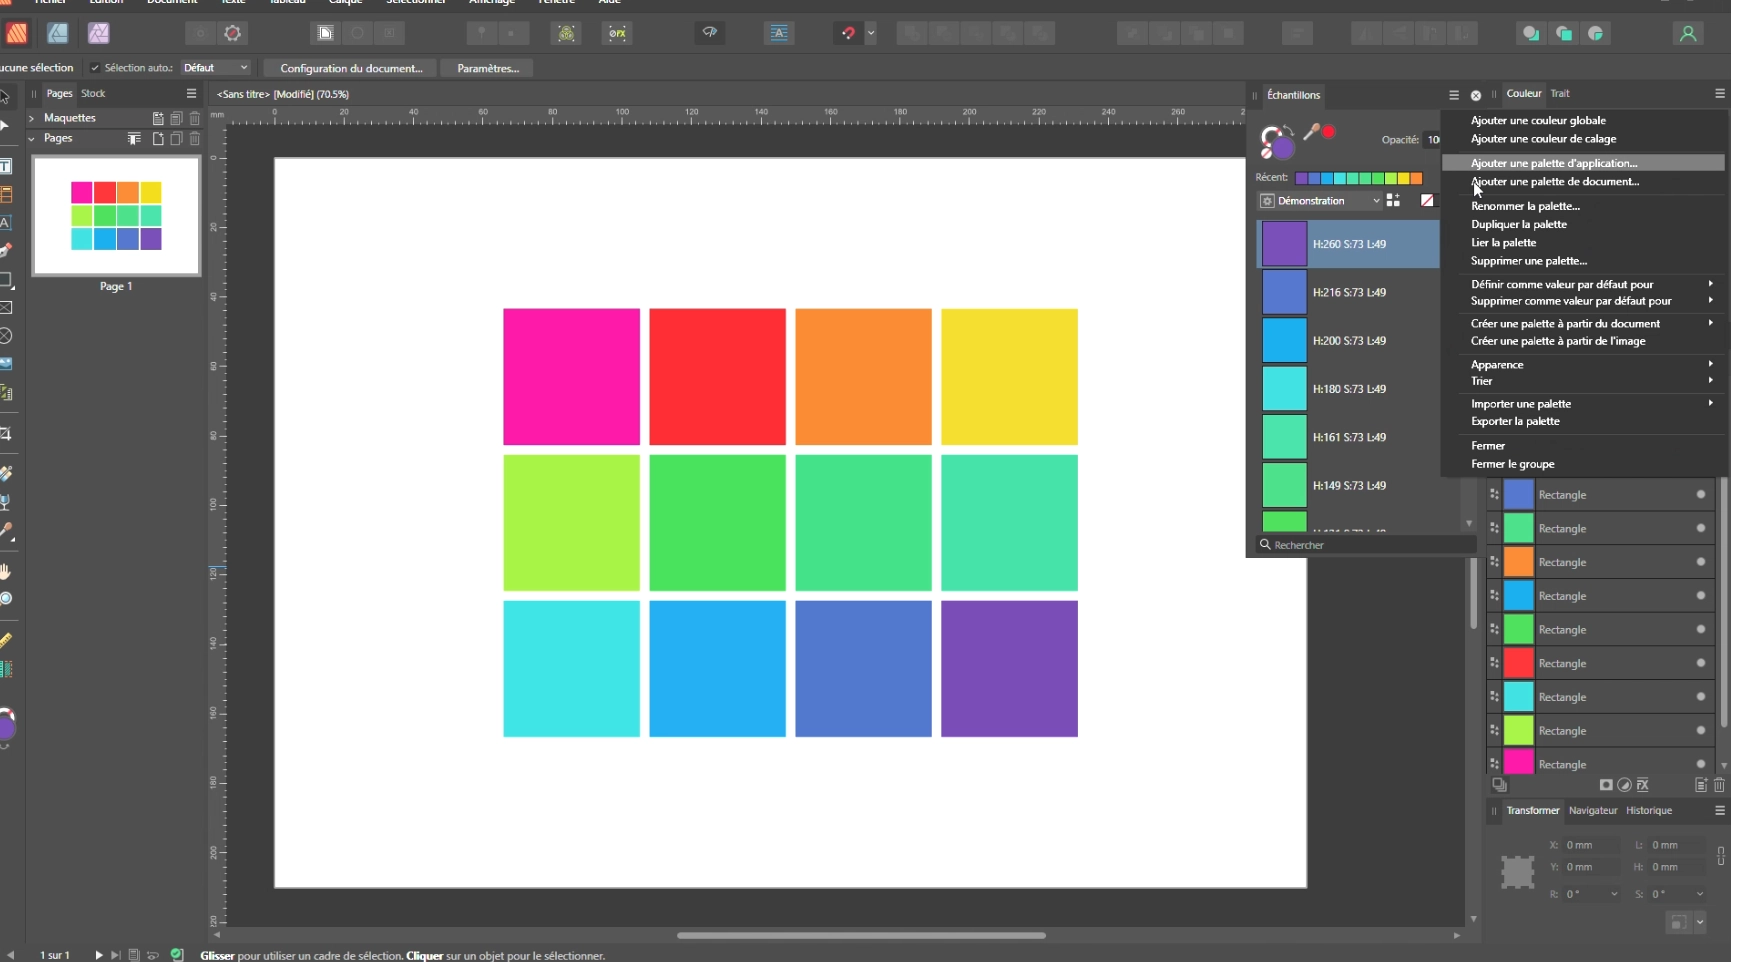1745x977 pixels.
Task: Click Configuration du document button
Action: point(351,68)
